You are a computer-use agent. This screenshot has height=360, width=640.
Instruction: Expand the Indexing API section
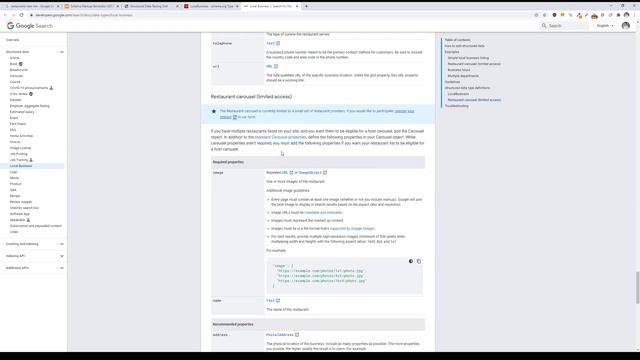pos(62,256)
